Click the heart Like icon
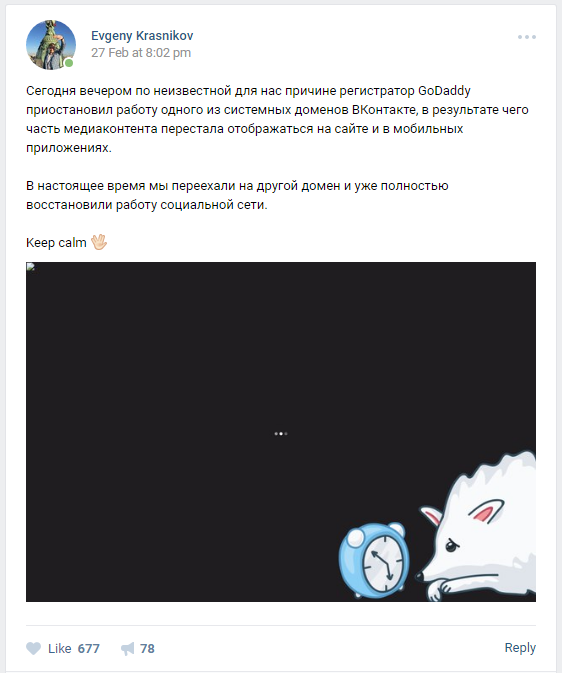 point(33,648)
